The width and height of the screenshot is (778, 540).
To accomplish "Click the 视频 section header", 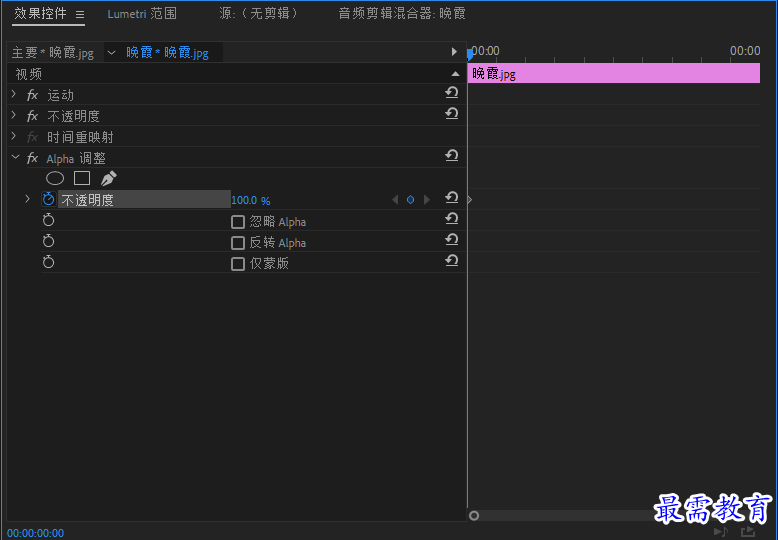I will (29, 74).
